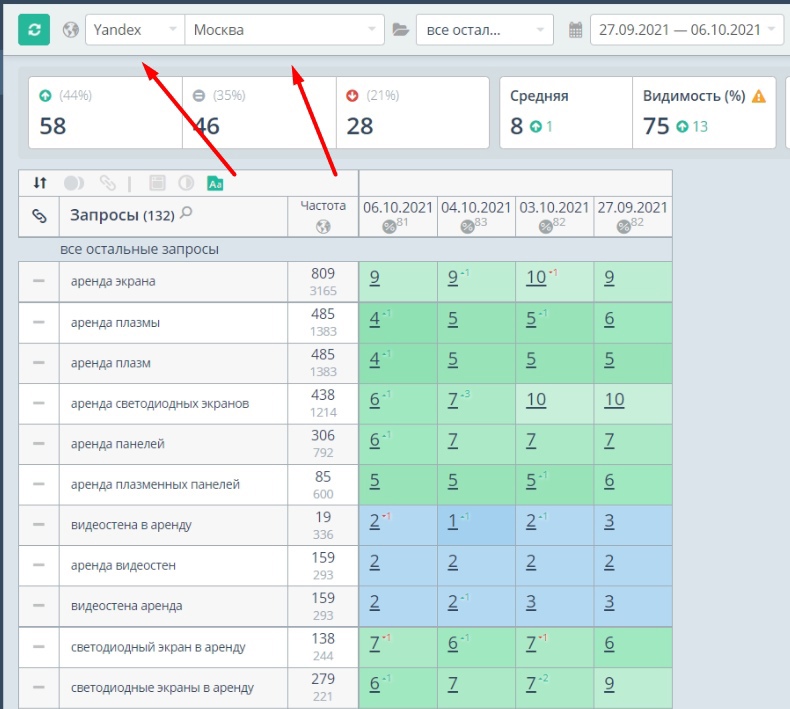790x709 pixels.
Task: Open position 4 for 'аренда плазмы' on 06.10.2021
Action: pyautogui.click(x=374, y=319)
